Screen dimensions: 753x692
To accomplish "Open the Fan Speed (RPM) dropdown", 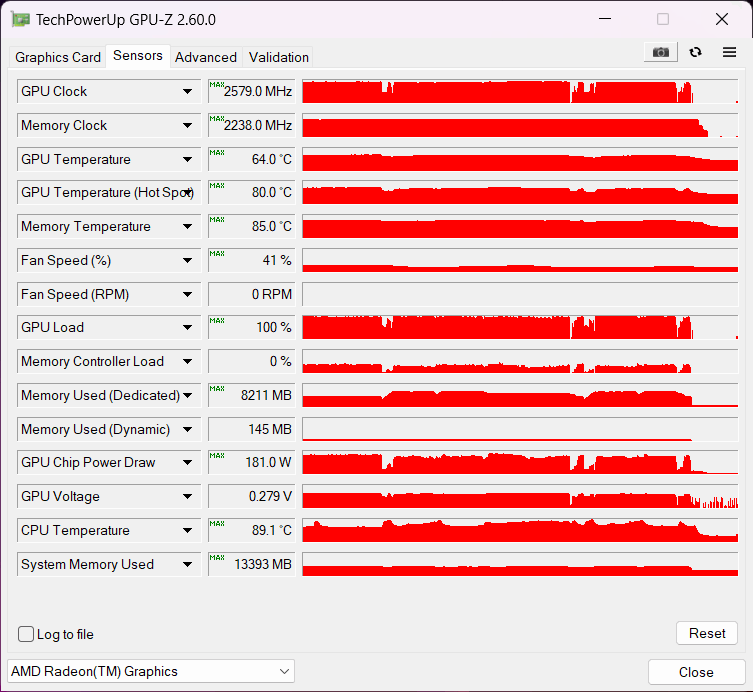I will pos(187,294).
